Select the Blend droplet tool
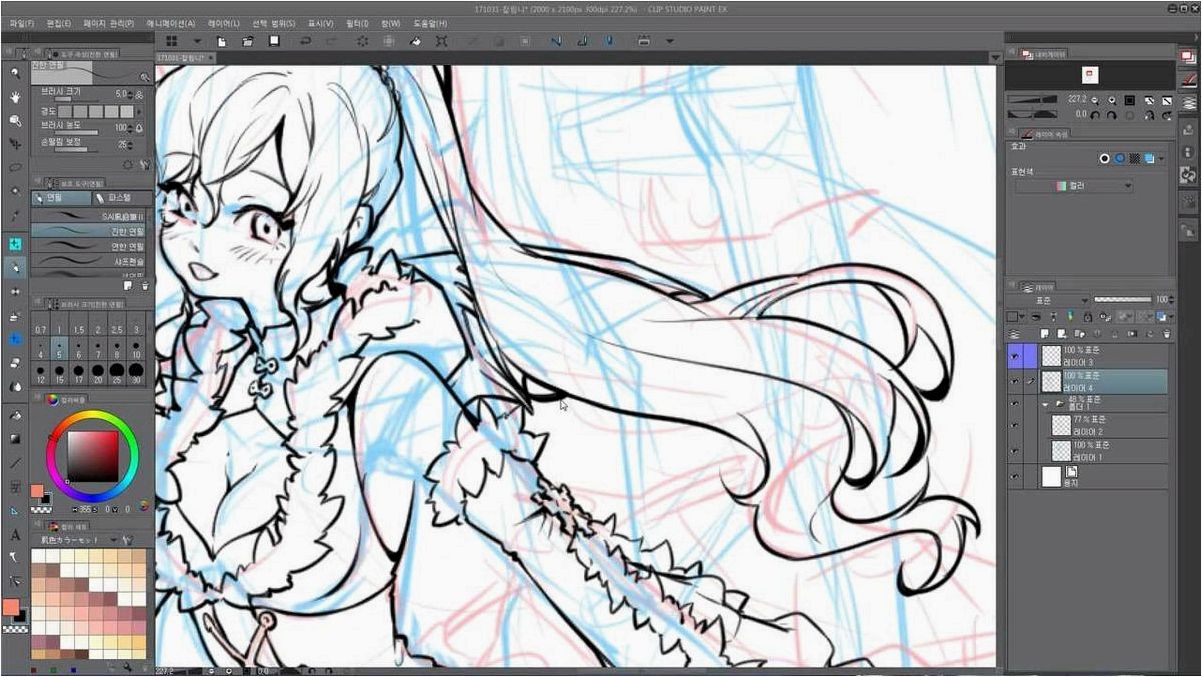Screen dimensions: 1202x677 15,386
